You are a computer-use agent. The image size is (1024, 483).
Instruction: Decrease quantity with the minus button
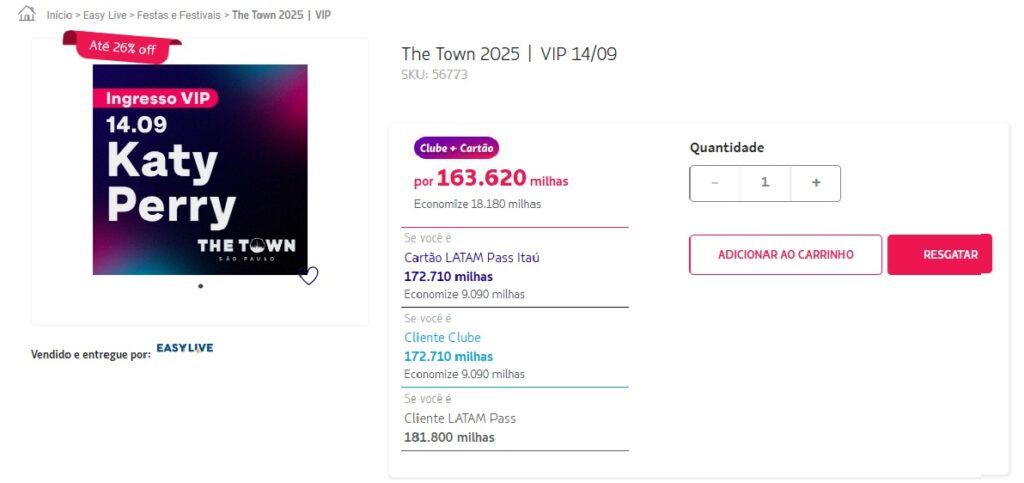[x=715, y=183]
